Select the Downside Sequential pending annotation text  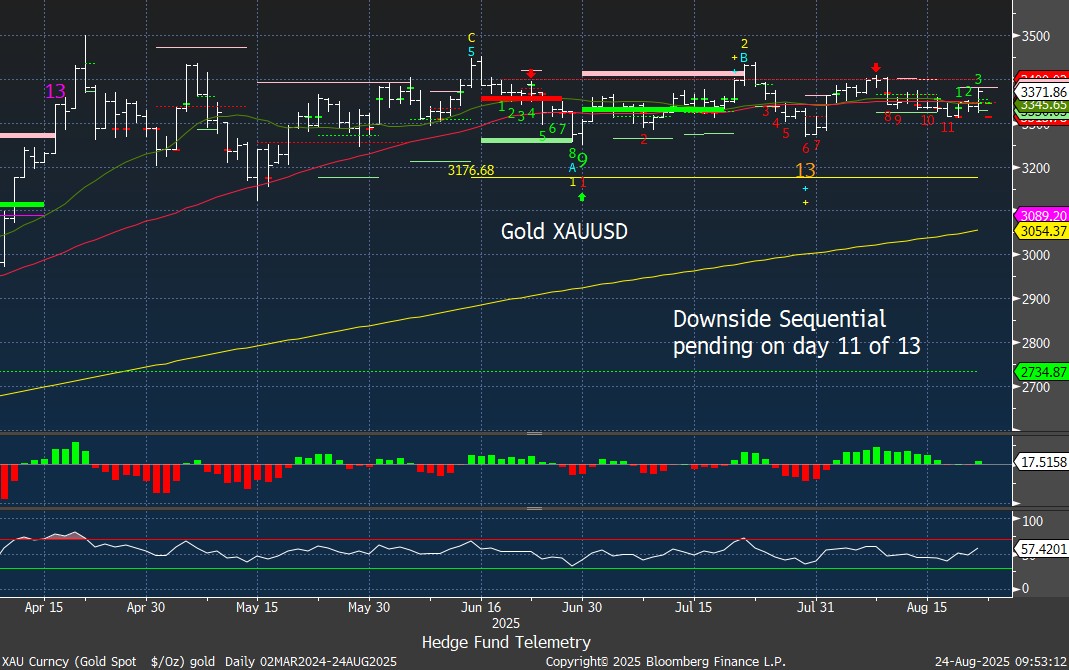click(x=796, y=333)
